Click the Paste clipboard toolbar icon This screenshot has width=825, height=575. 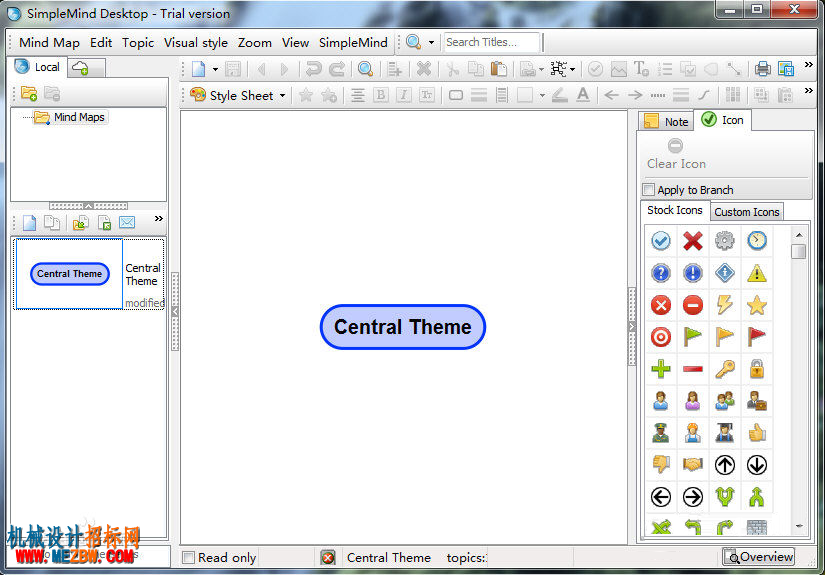pos(498,69)
